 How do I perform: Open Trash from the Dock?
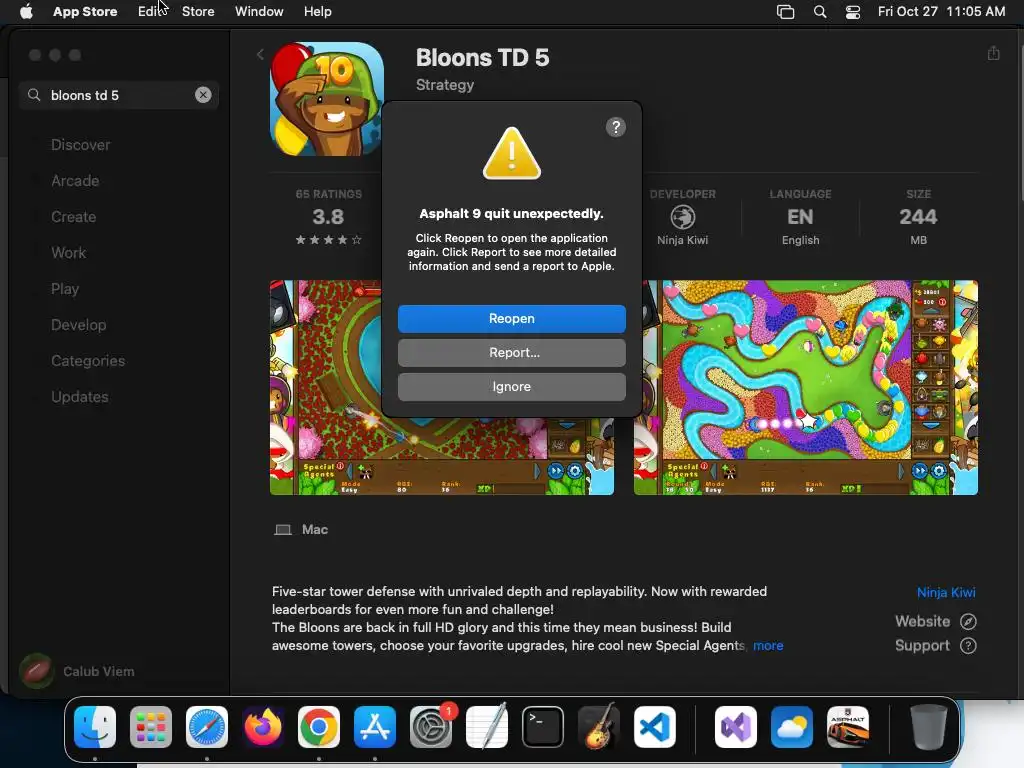929,727
